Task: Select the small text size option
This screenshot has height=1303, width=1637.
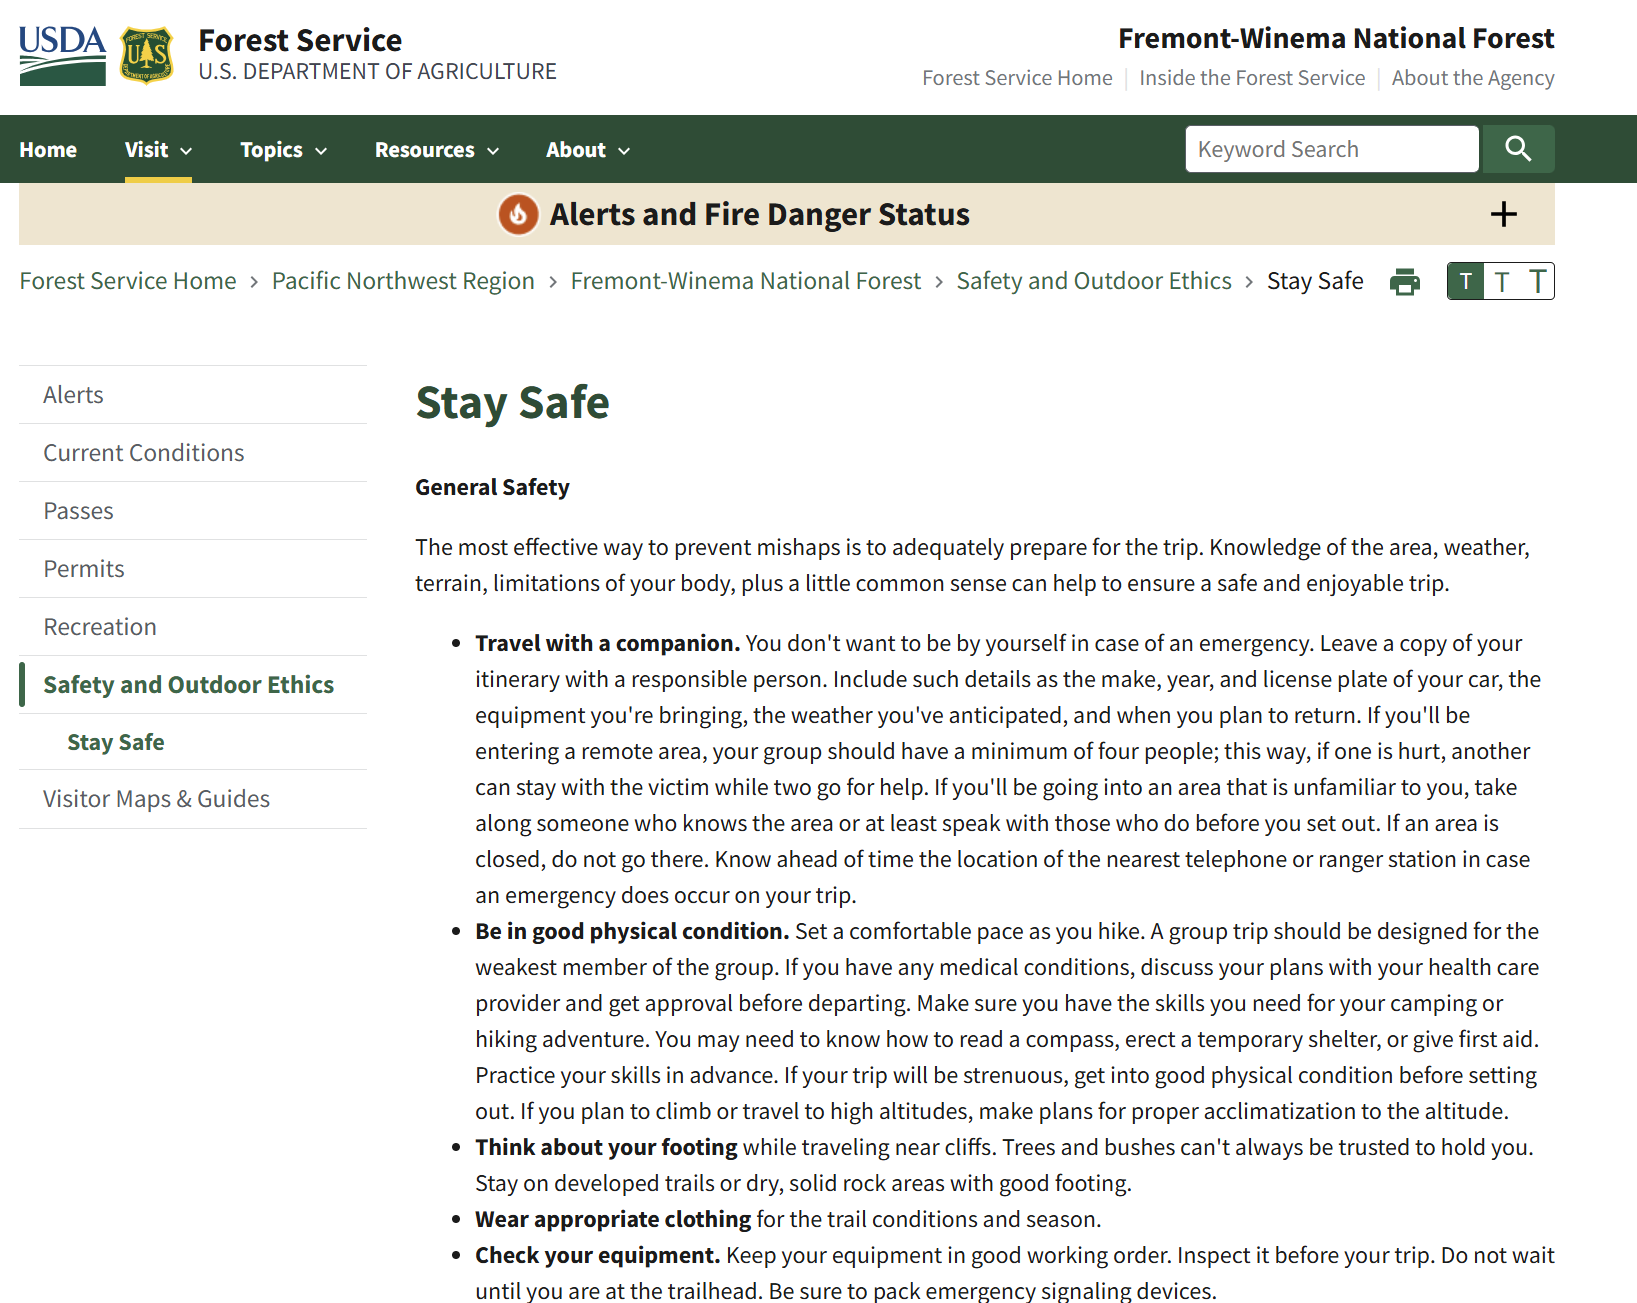Action: click(x=1465, y=282)
